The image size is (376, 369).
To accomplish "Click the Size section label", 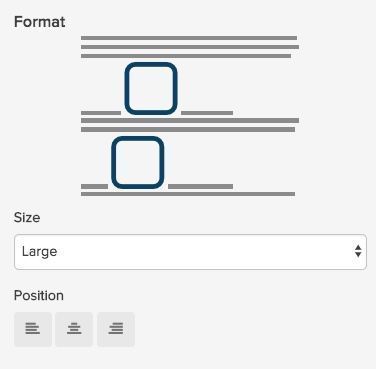I will (27, 218).
